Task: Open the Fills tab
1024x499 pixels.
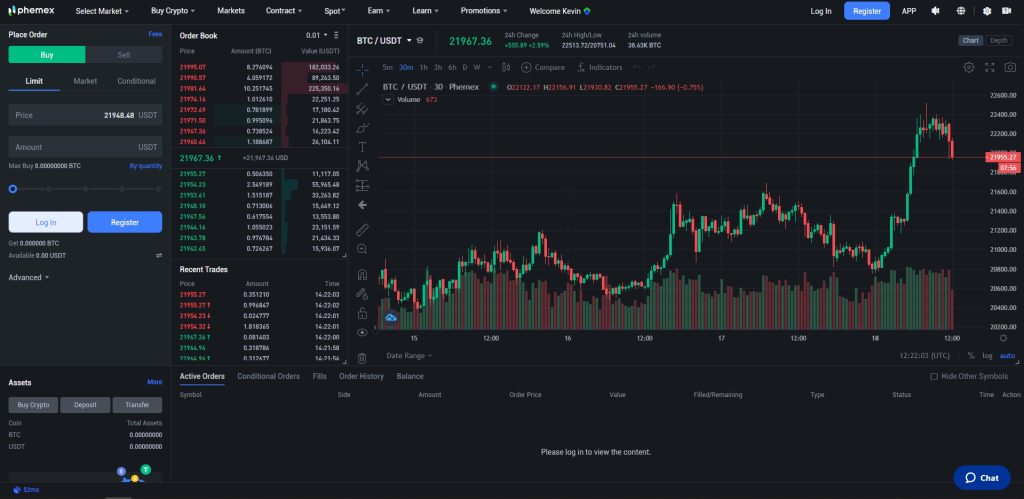Action: 319,376
